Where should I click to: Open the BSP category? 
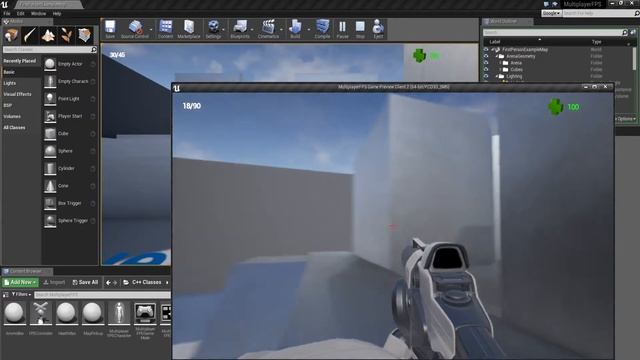8,105
